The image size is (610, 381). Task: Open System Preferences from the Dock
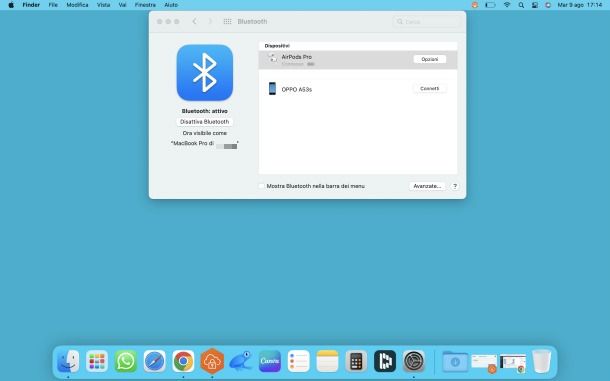[414, 361]
